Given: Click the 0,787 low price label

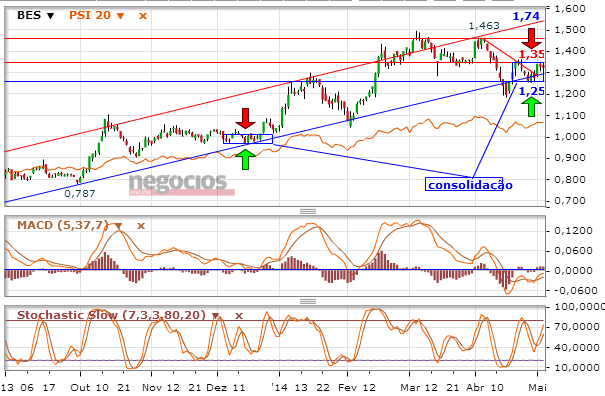Looking at the screenshot, I should click(79, 193).
